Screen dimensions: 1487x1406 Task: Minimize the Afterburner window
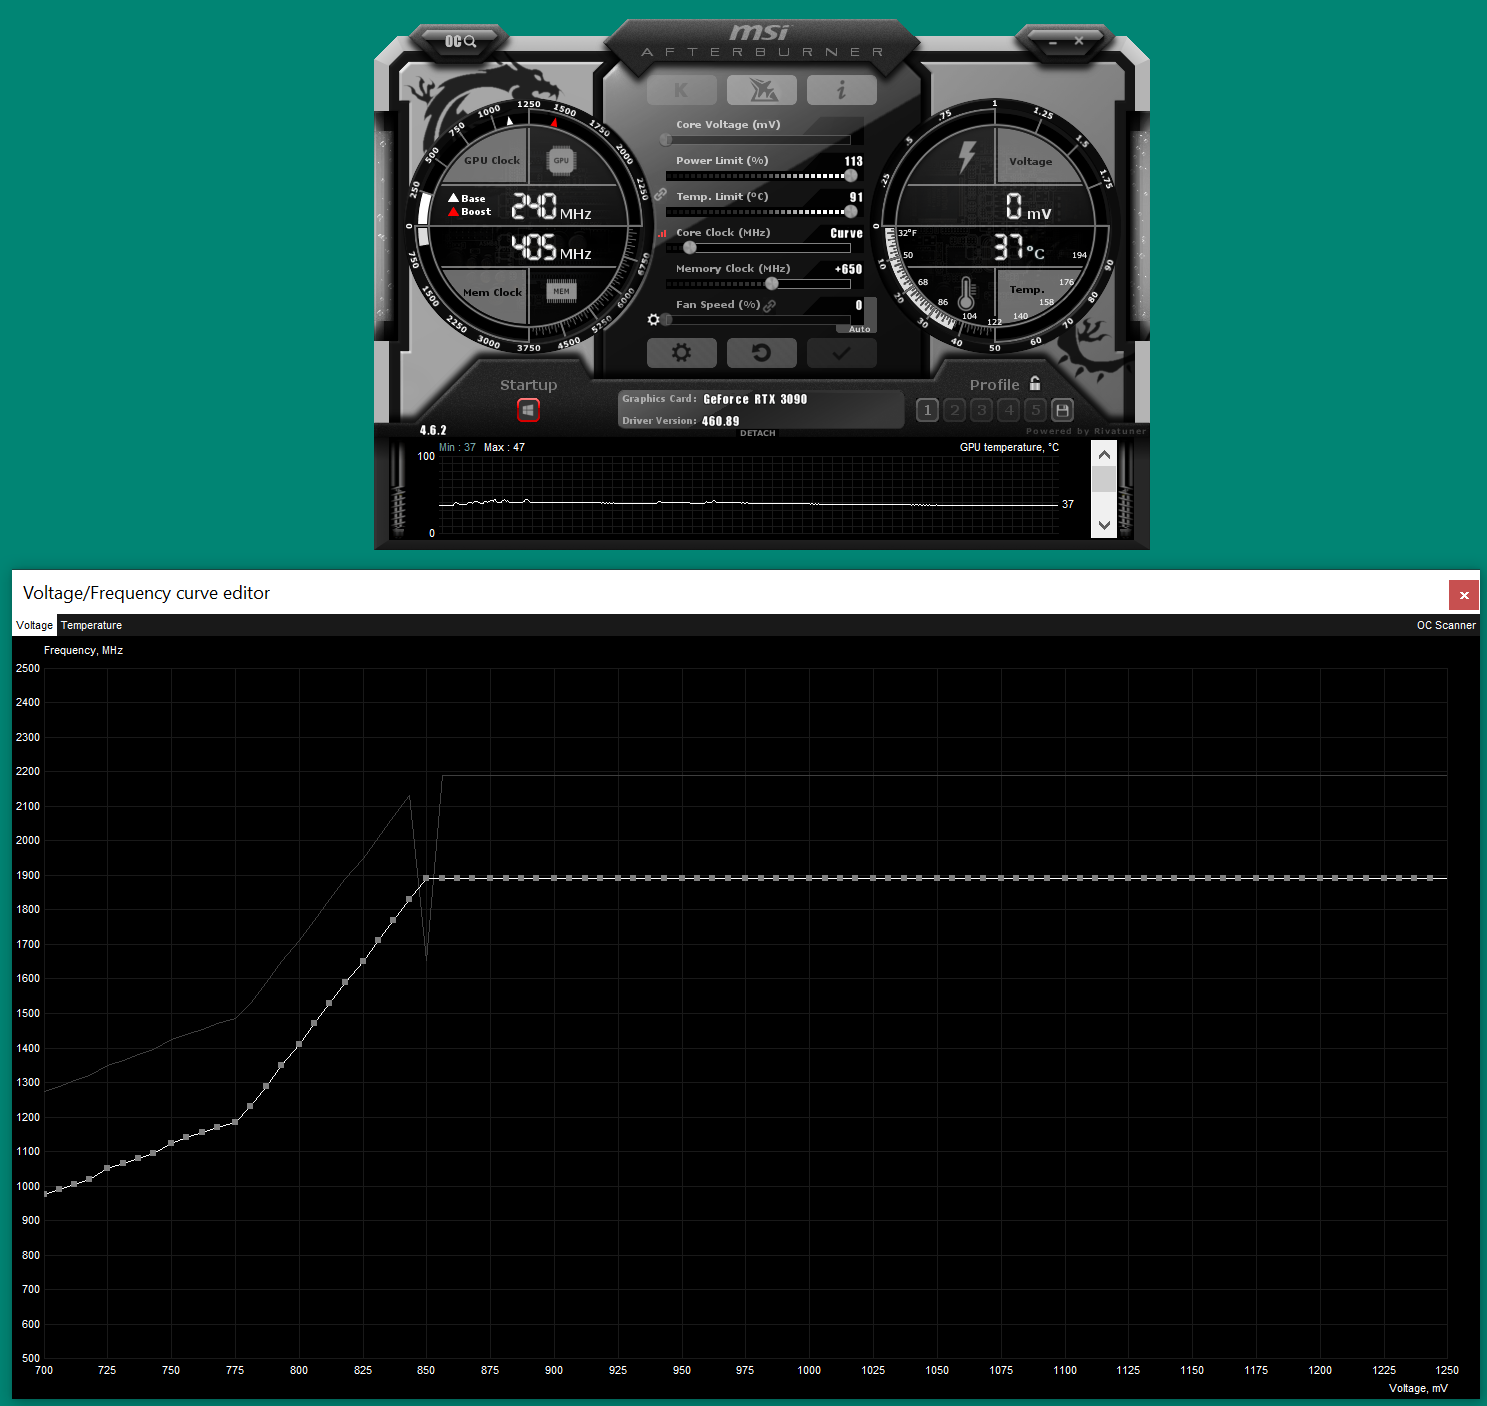click(x=1053, y=42)
